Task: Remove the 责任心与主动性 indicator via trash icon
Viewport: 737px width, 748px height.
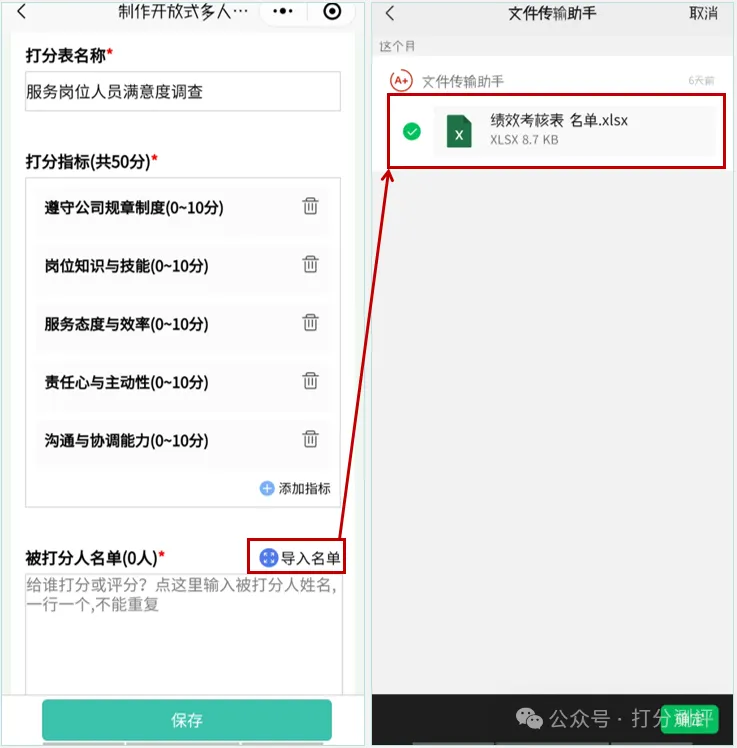Action: (x=310, y=381)
